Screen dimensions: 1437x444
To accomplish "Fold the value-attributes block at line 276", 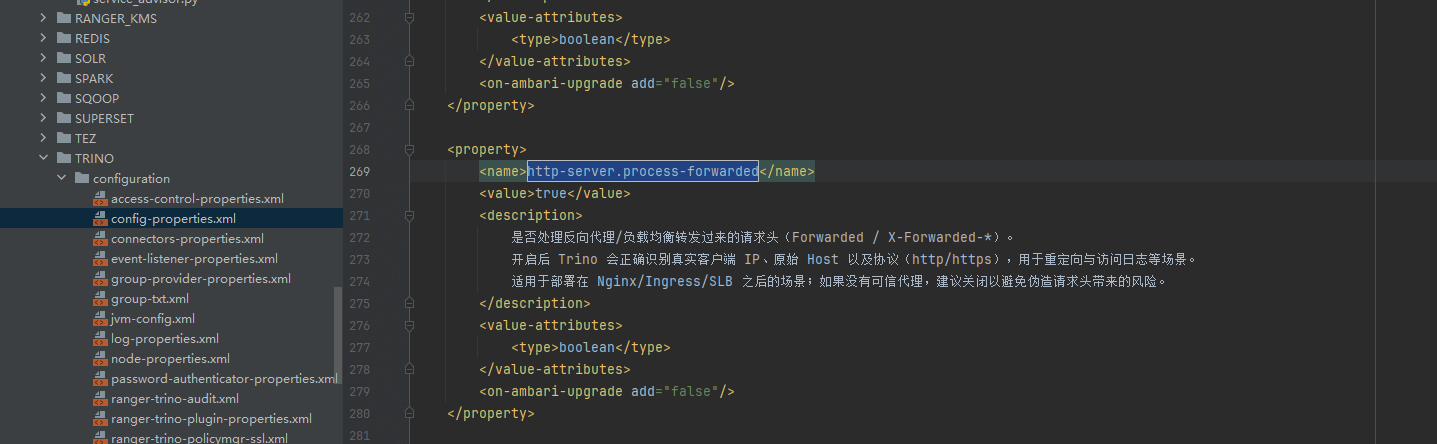I will 409,325.
